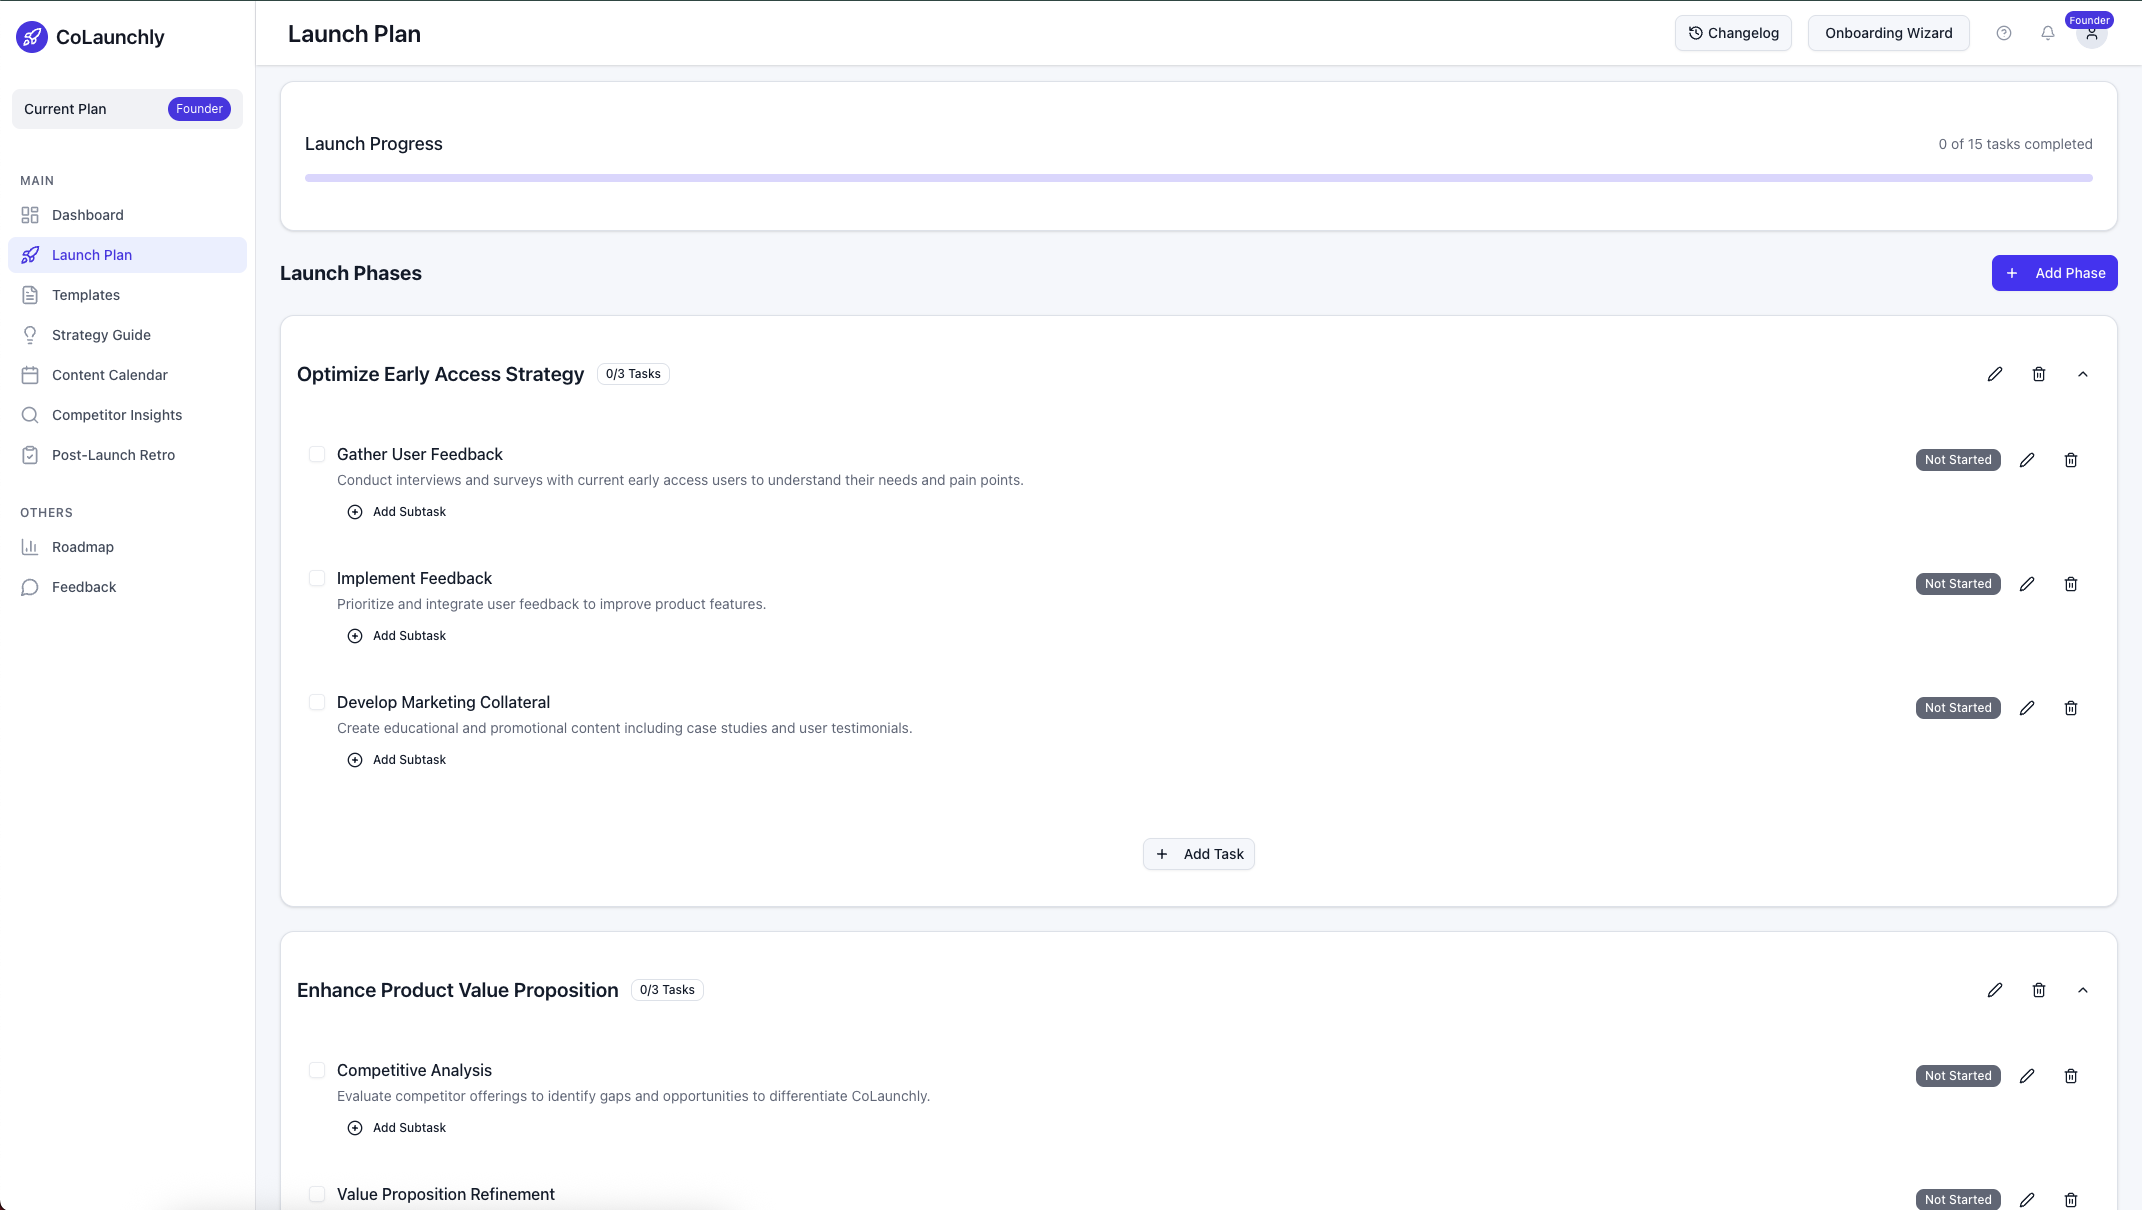Screen dimensions: 2142x1210
Task: Open the Content Calendar page
Action: pyautogui.click(x=110, y=375)
